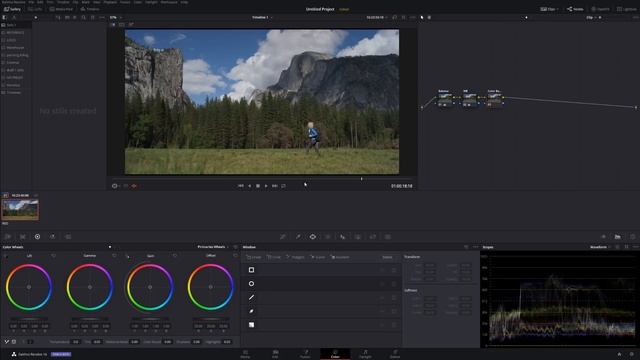640x360 pixels.
Task: Open the Keyframes panel icon
Action: (604, 237)
